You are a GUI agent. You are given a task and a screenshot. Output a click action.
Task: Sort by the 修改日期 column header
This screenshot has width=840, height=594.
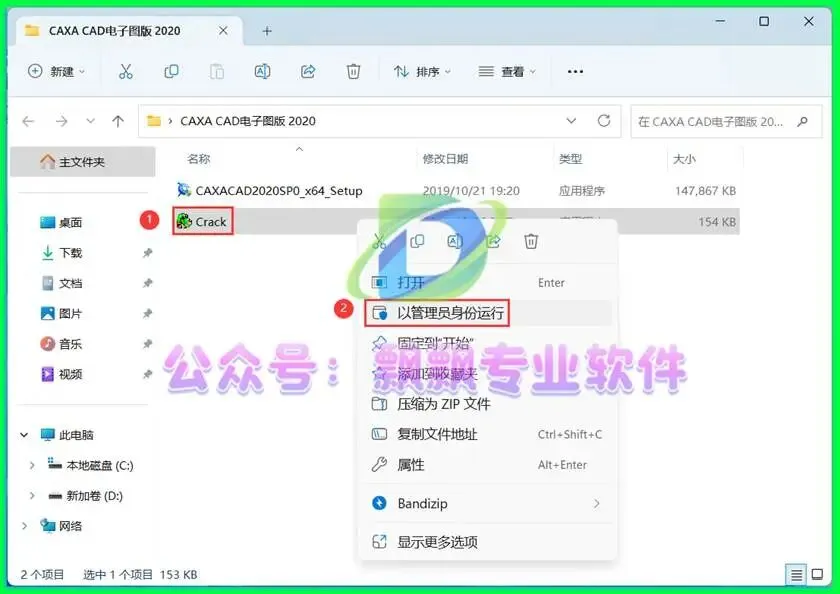point(445,159)
